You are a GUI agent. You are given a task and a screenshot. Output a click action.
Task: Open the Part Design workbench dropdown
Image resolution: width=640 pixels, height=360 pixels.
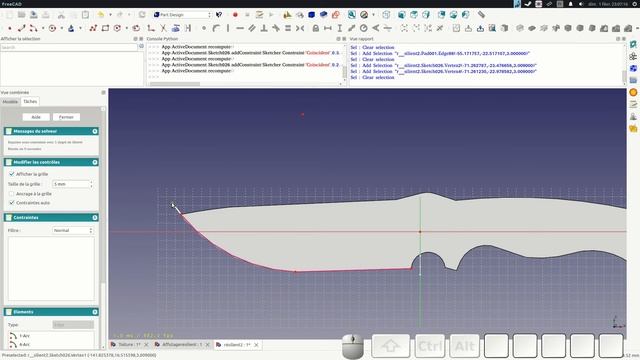182,15
